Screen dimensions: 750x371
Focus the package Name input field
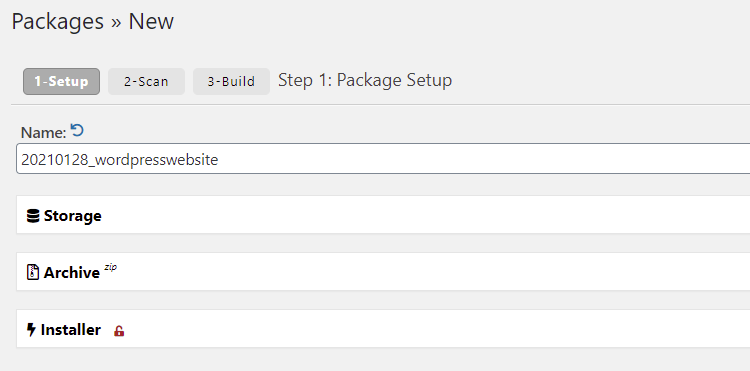[383, 159]
